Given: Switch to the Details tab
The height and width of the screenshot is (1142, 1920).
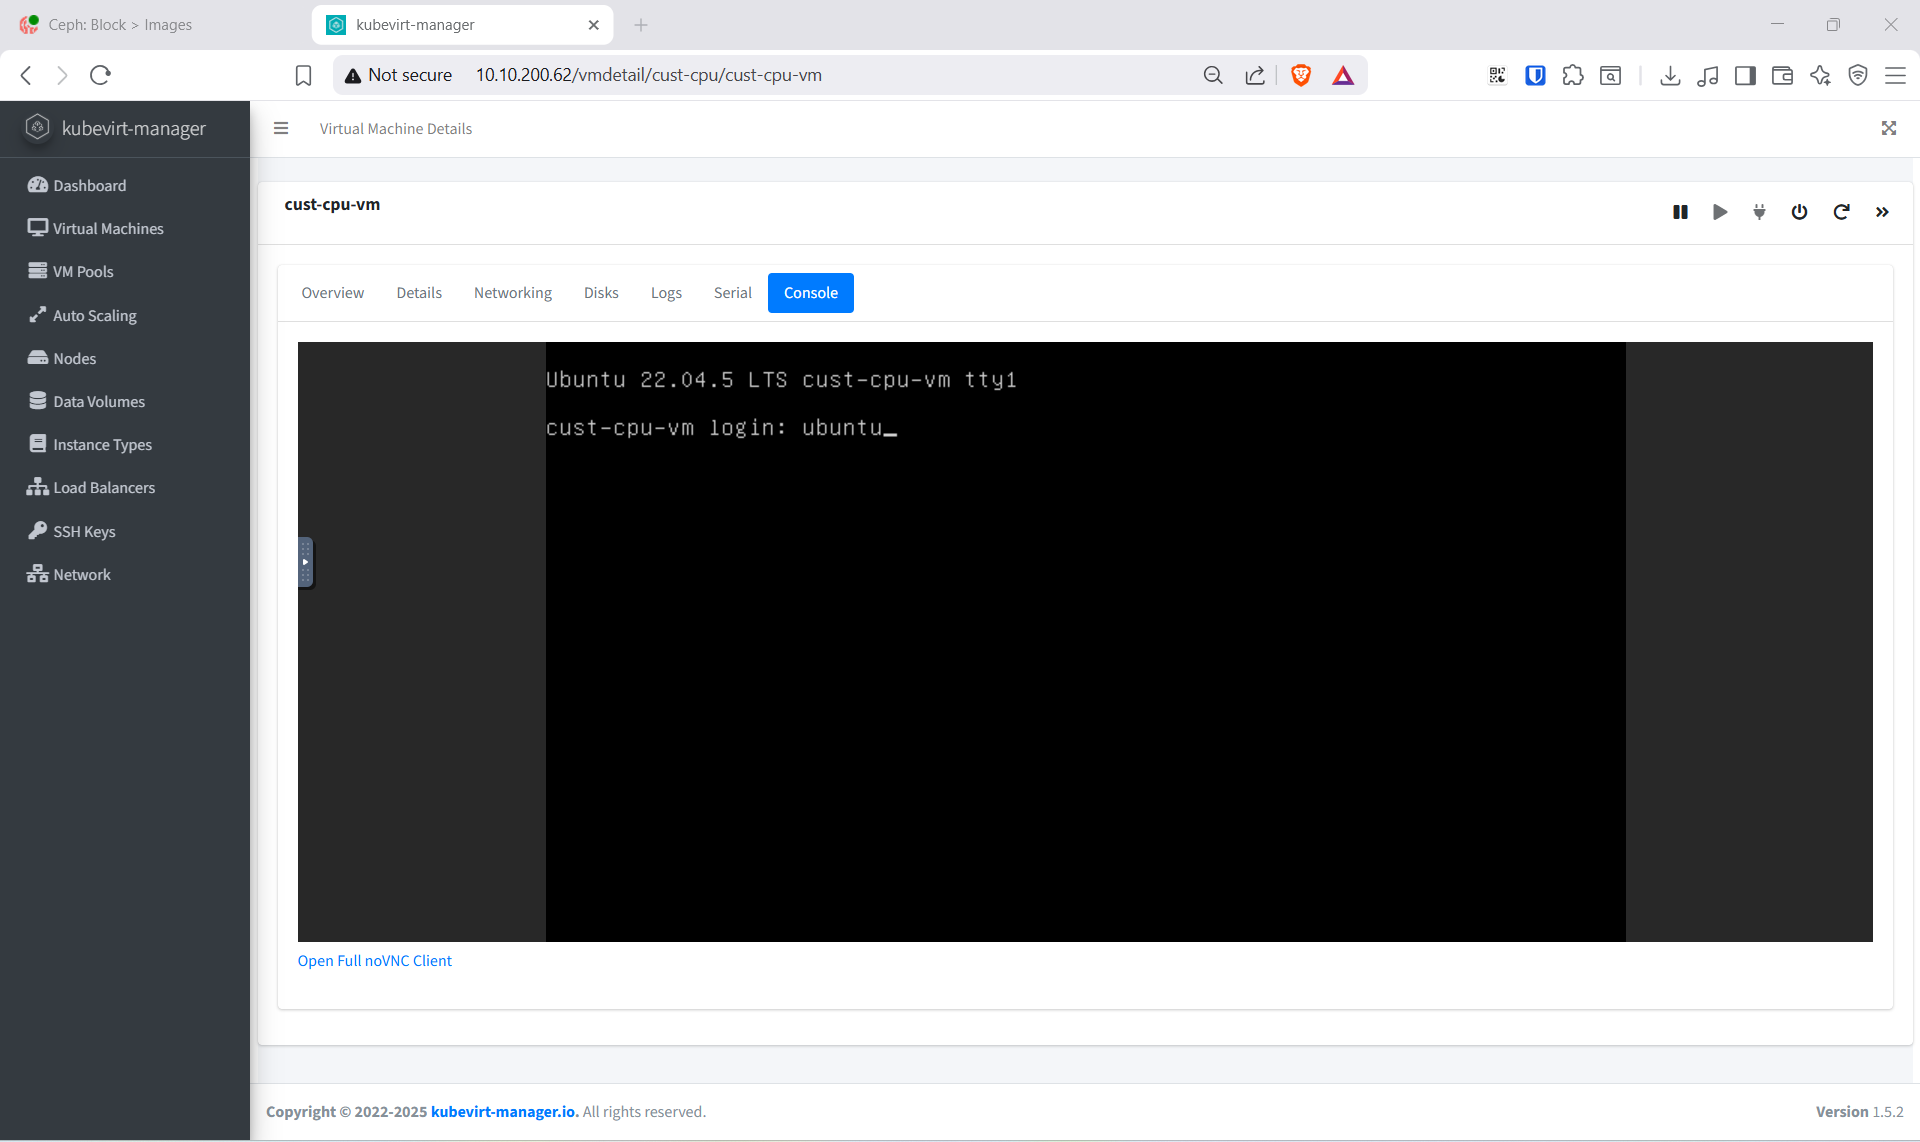Looking at the screenshot, I should pyautogui.click(x=419, y=293).
